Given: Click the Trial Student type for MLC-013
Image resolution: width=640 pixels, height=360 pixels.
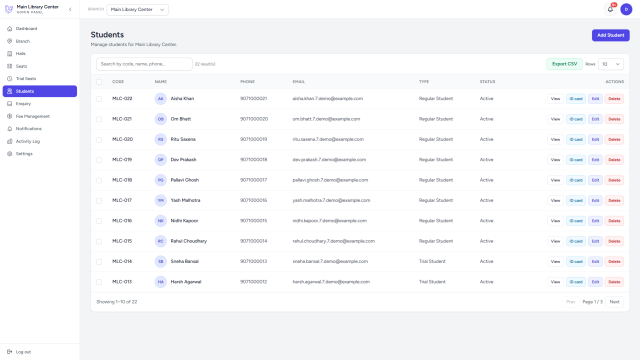Looking at the screenshot, I should 432,282.
